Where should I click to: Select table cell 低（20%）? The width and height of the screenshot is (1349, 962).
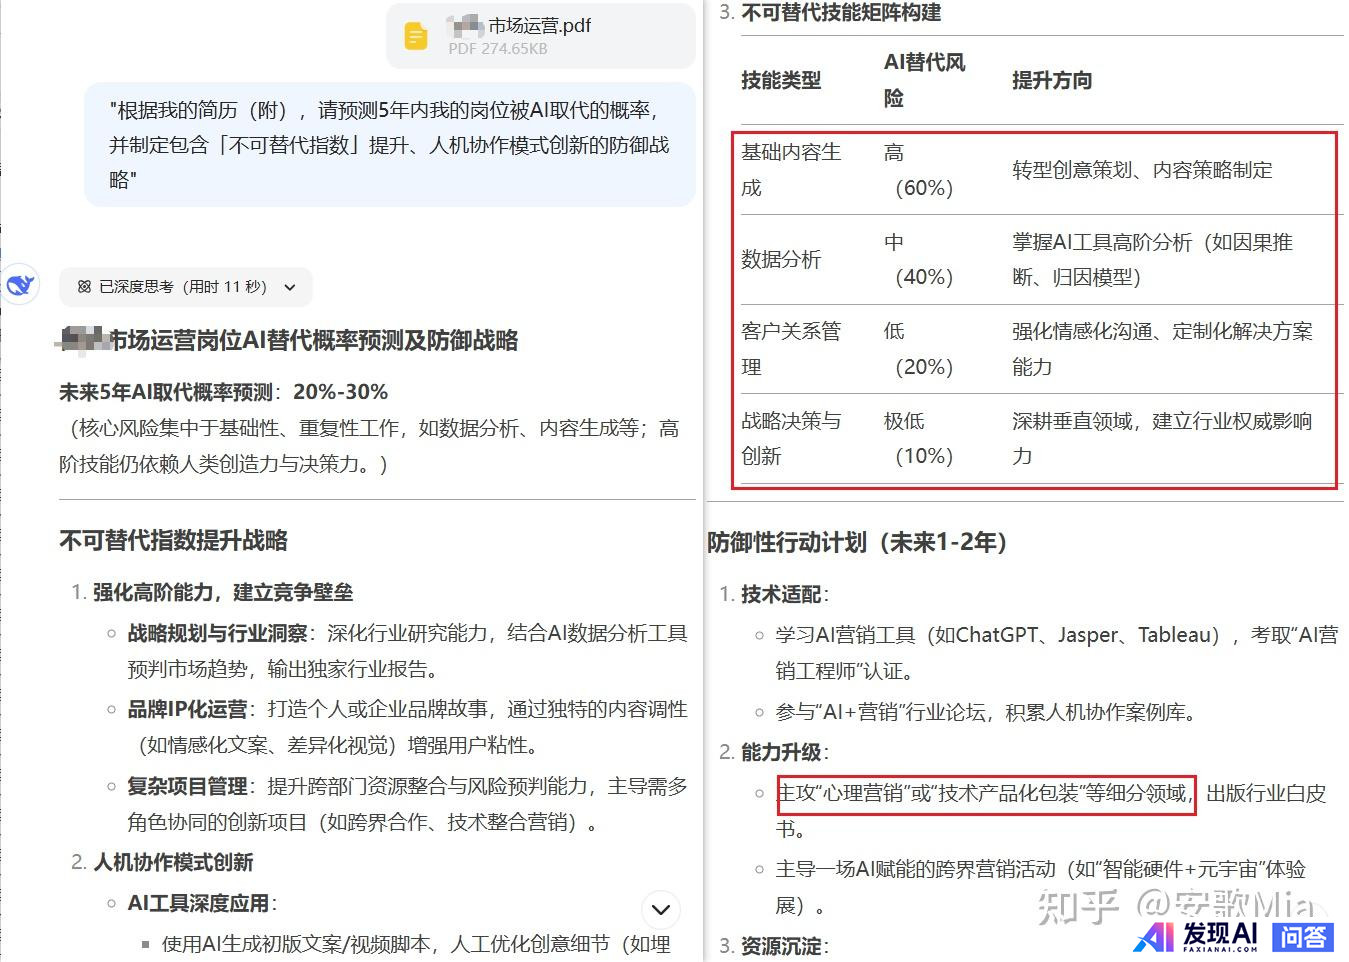[920, 349]
